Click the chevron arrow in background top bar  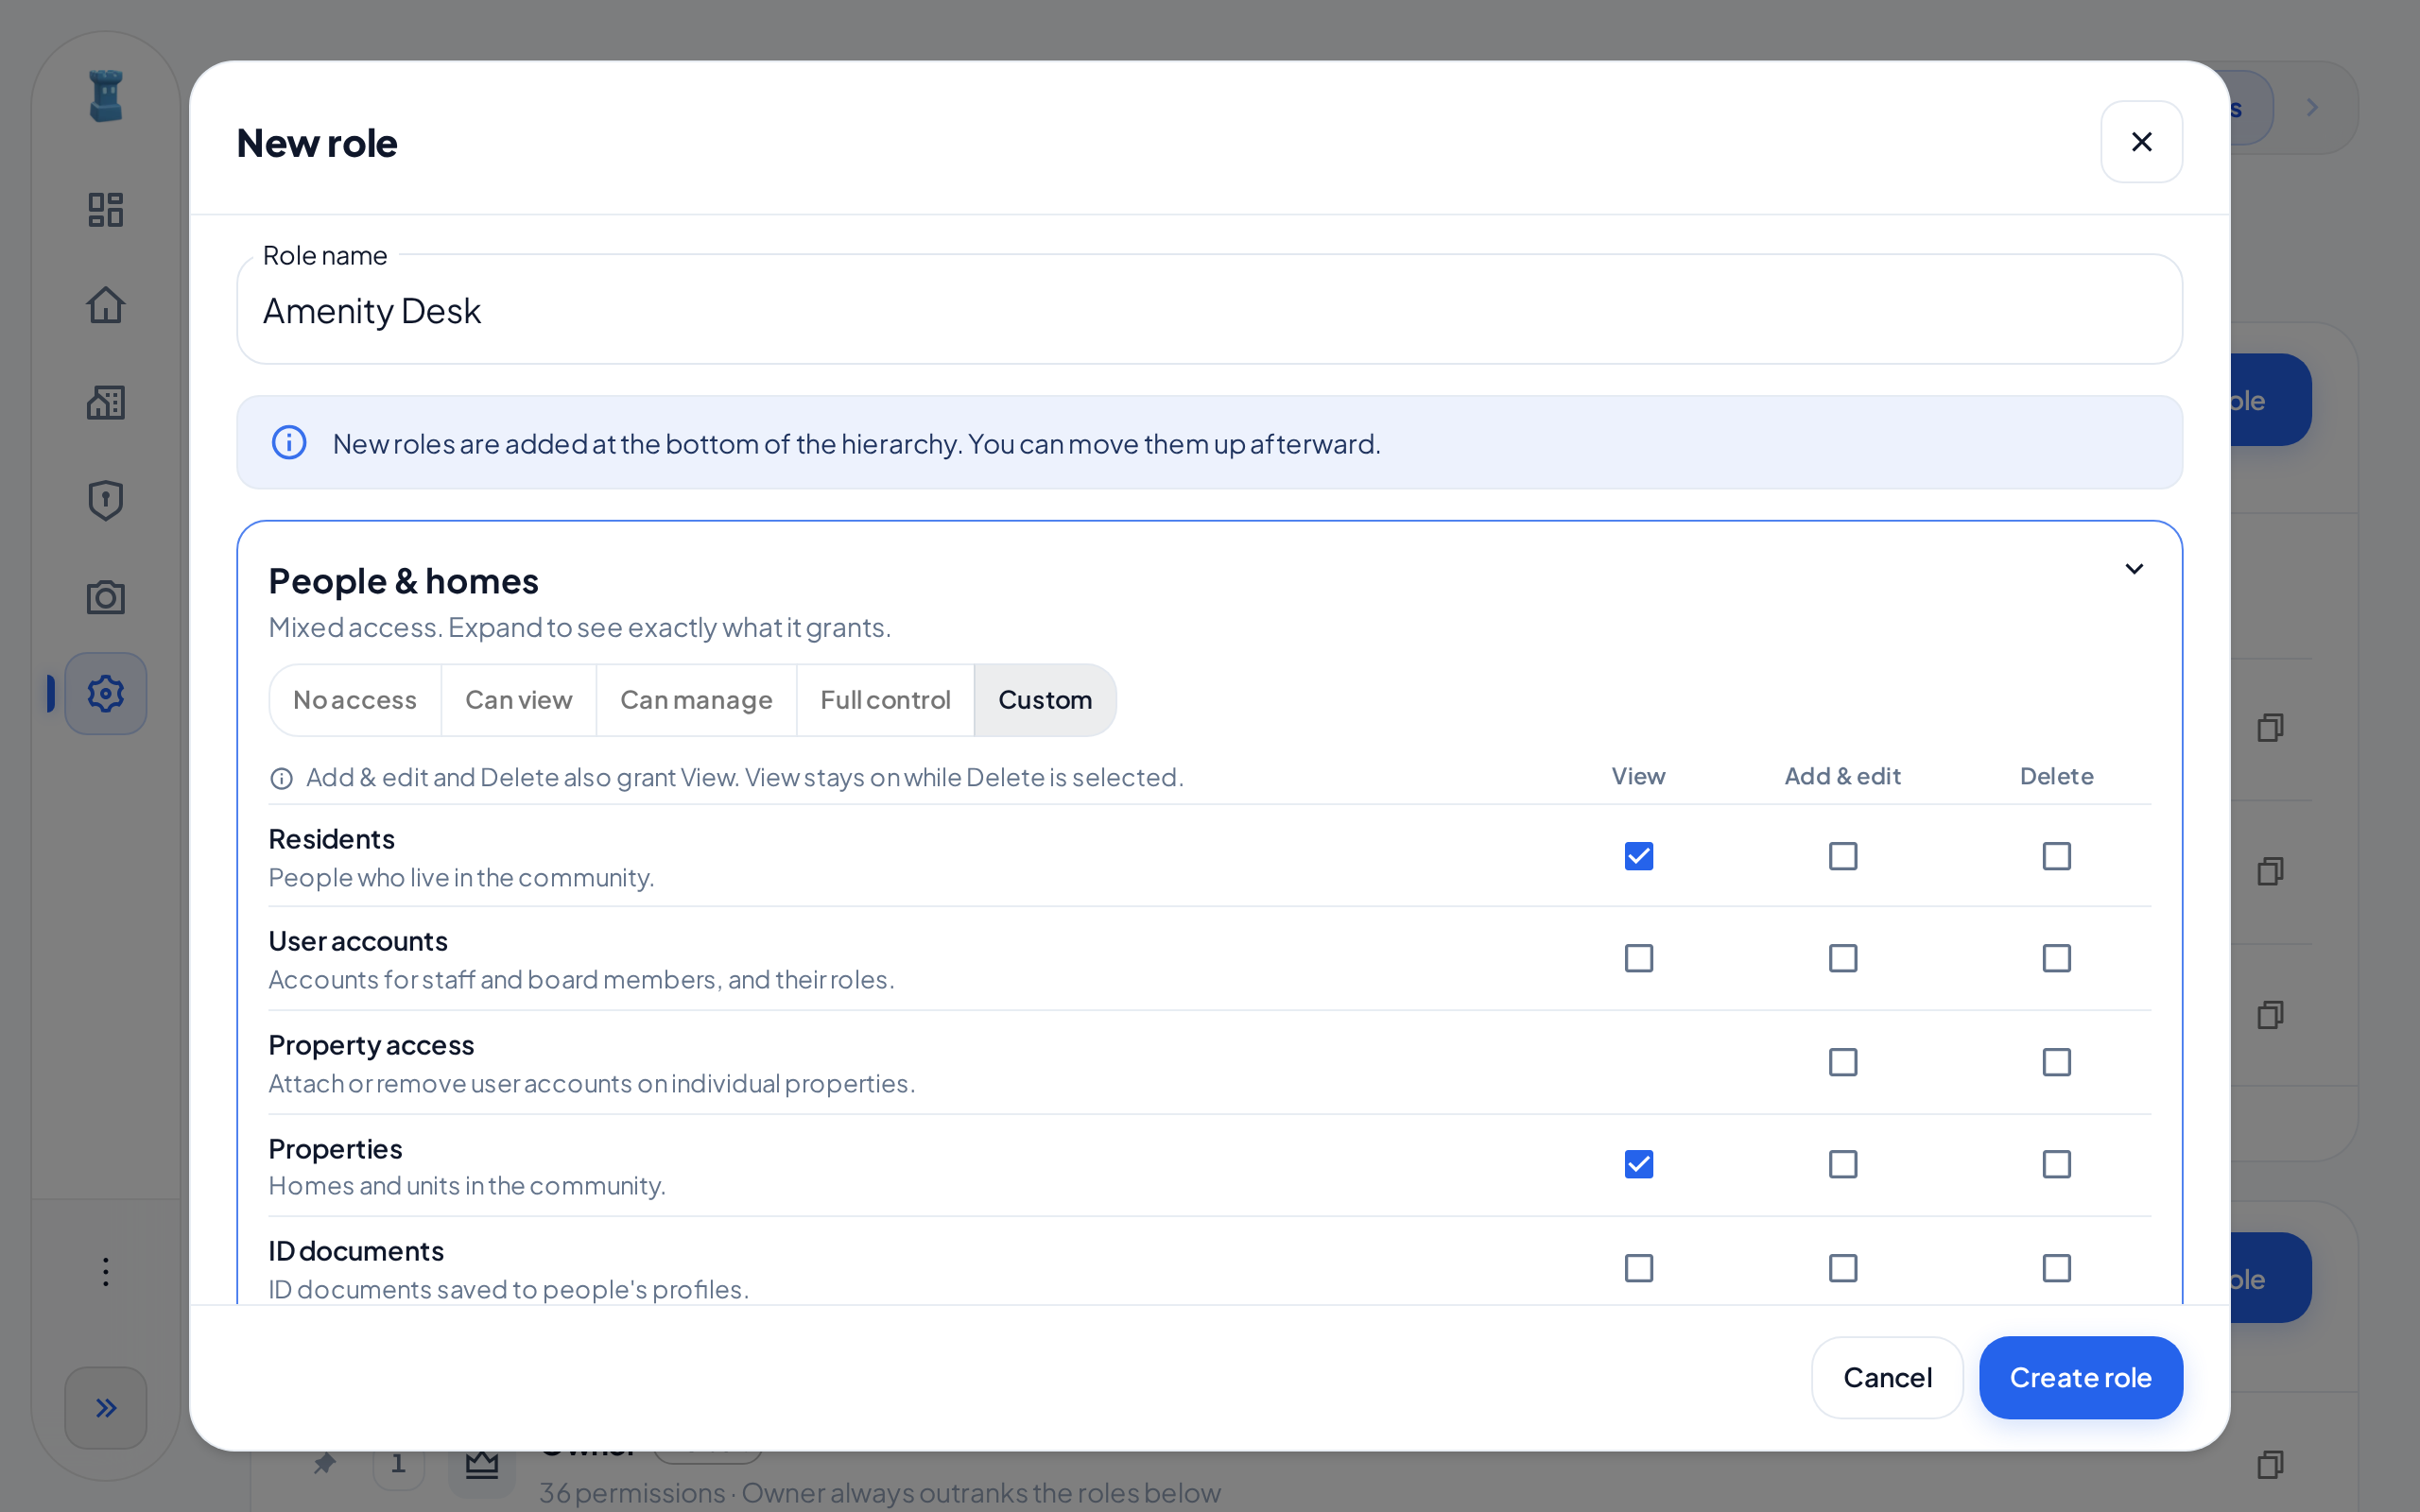(x=2312, y=107)
